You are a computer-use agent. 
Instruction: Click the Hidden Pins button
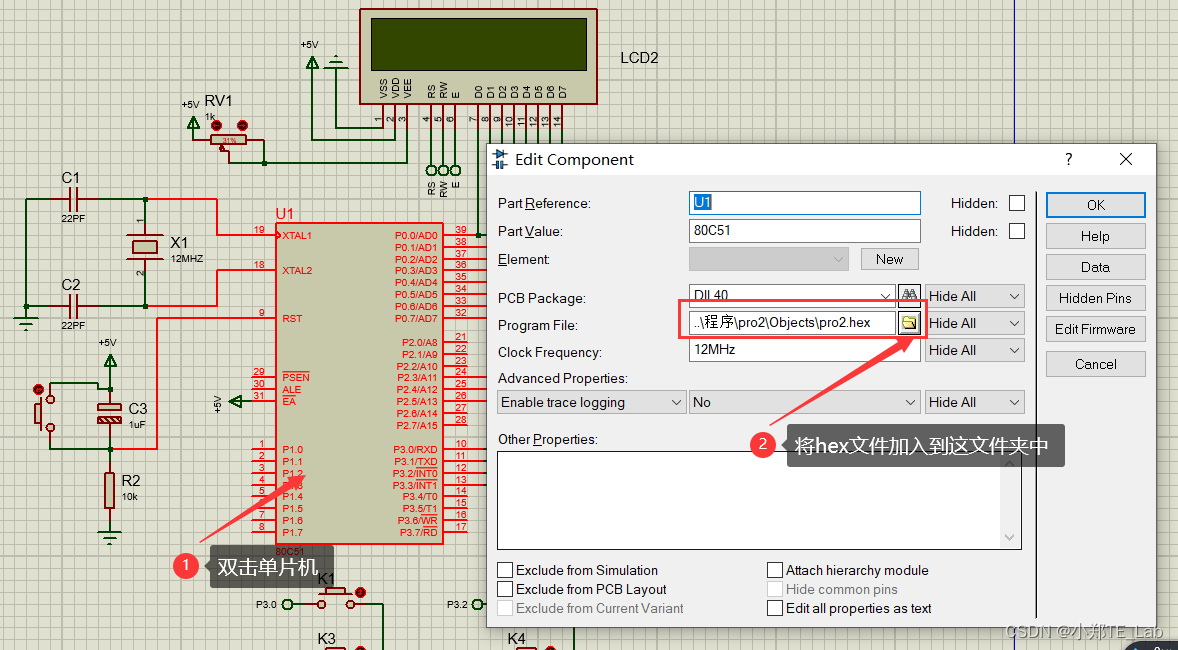pos(1095,298)
